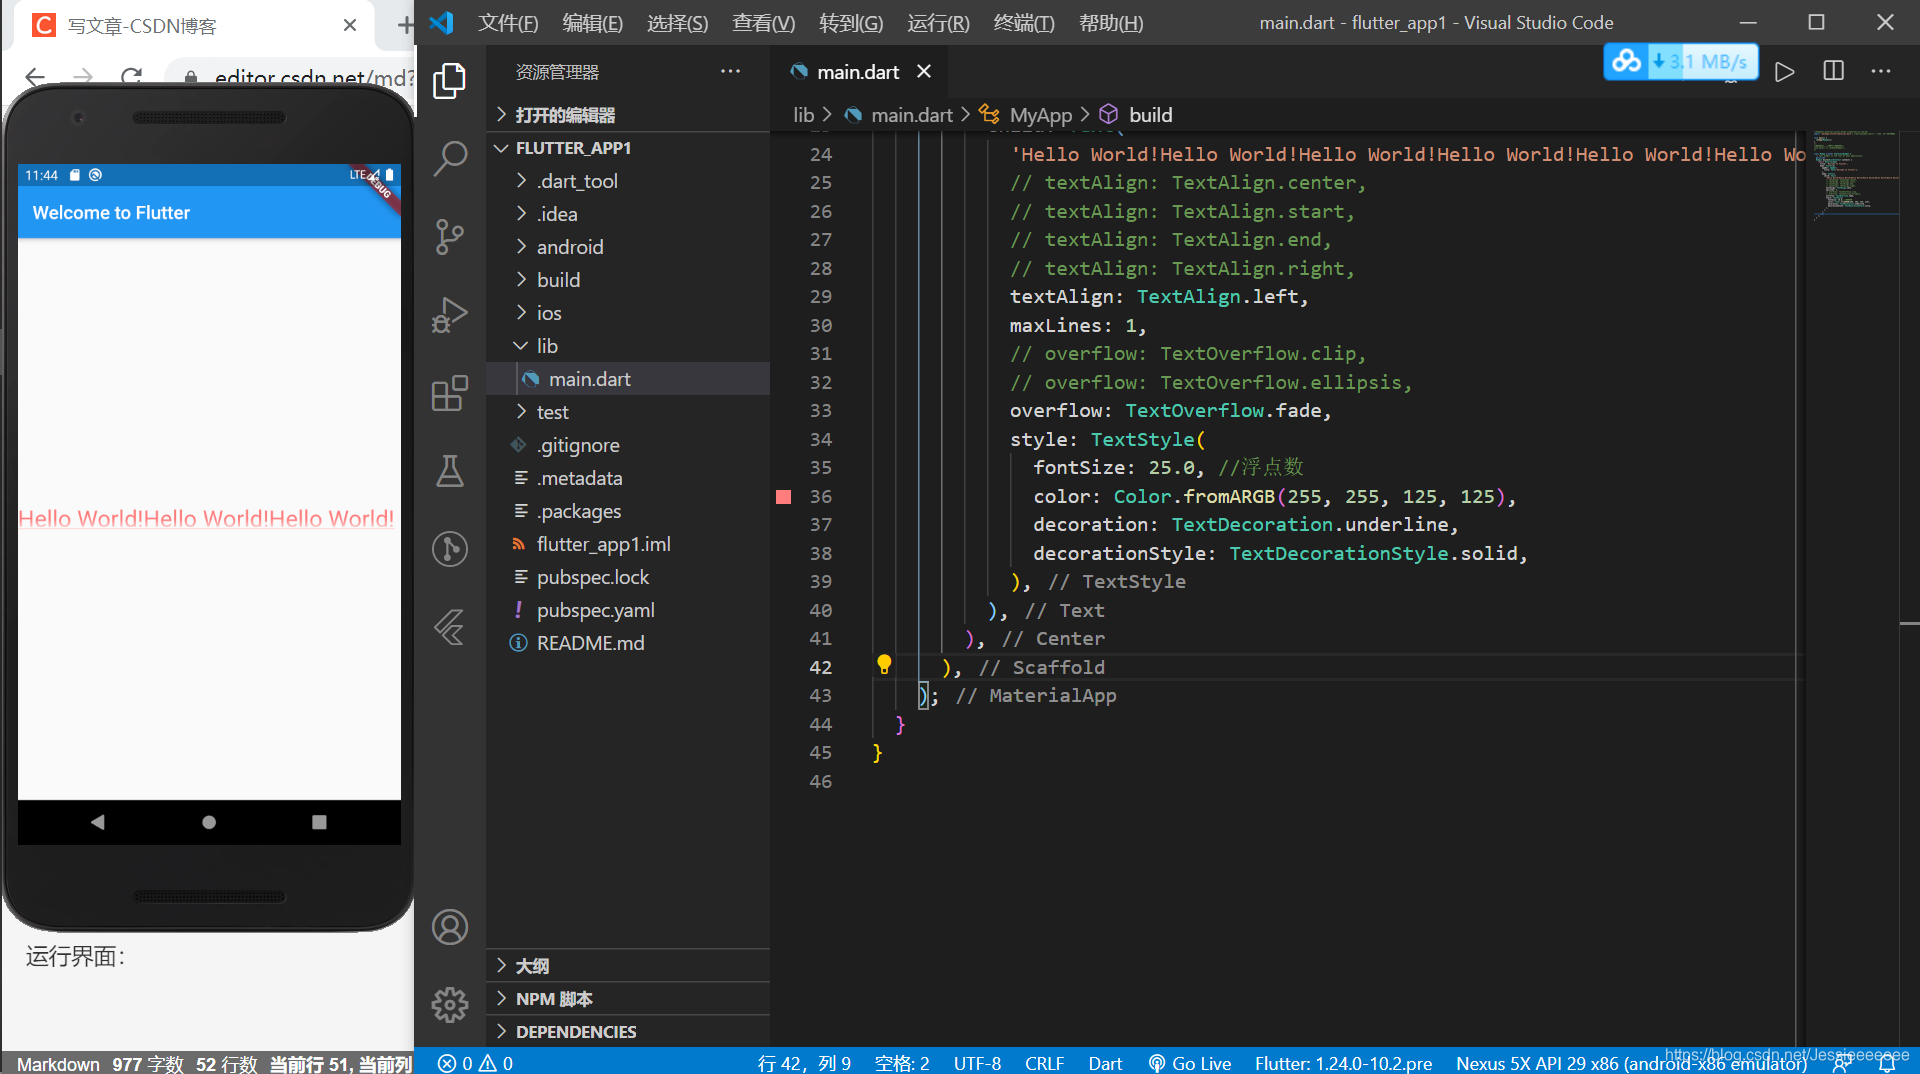Expand the ios folder
This screenshot has width=1920, height=1074.
click(x=628, y=313)
